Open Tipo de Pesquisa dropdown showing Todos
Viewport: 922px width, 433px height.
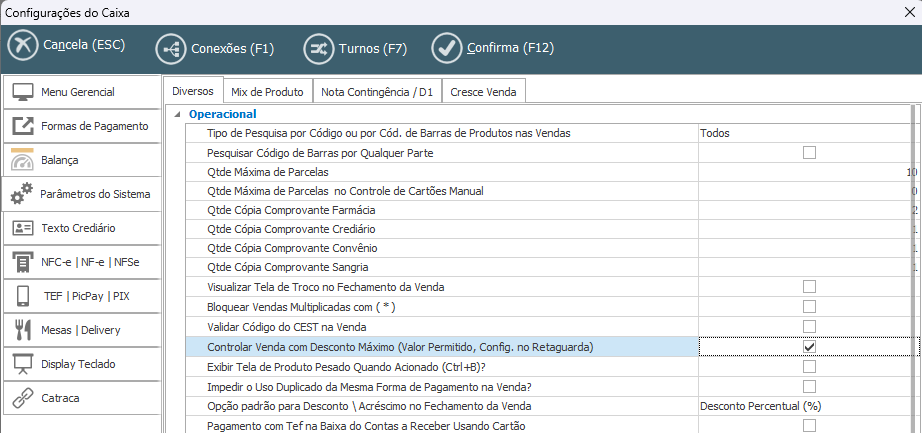(x=805, y=133)
